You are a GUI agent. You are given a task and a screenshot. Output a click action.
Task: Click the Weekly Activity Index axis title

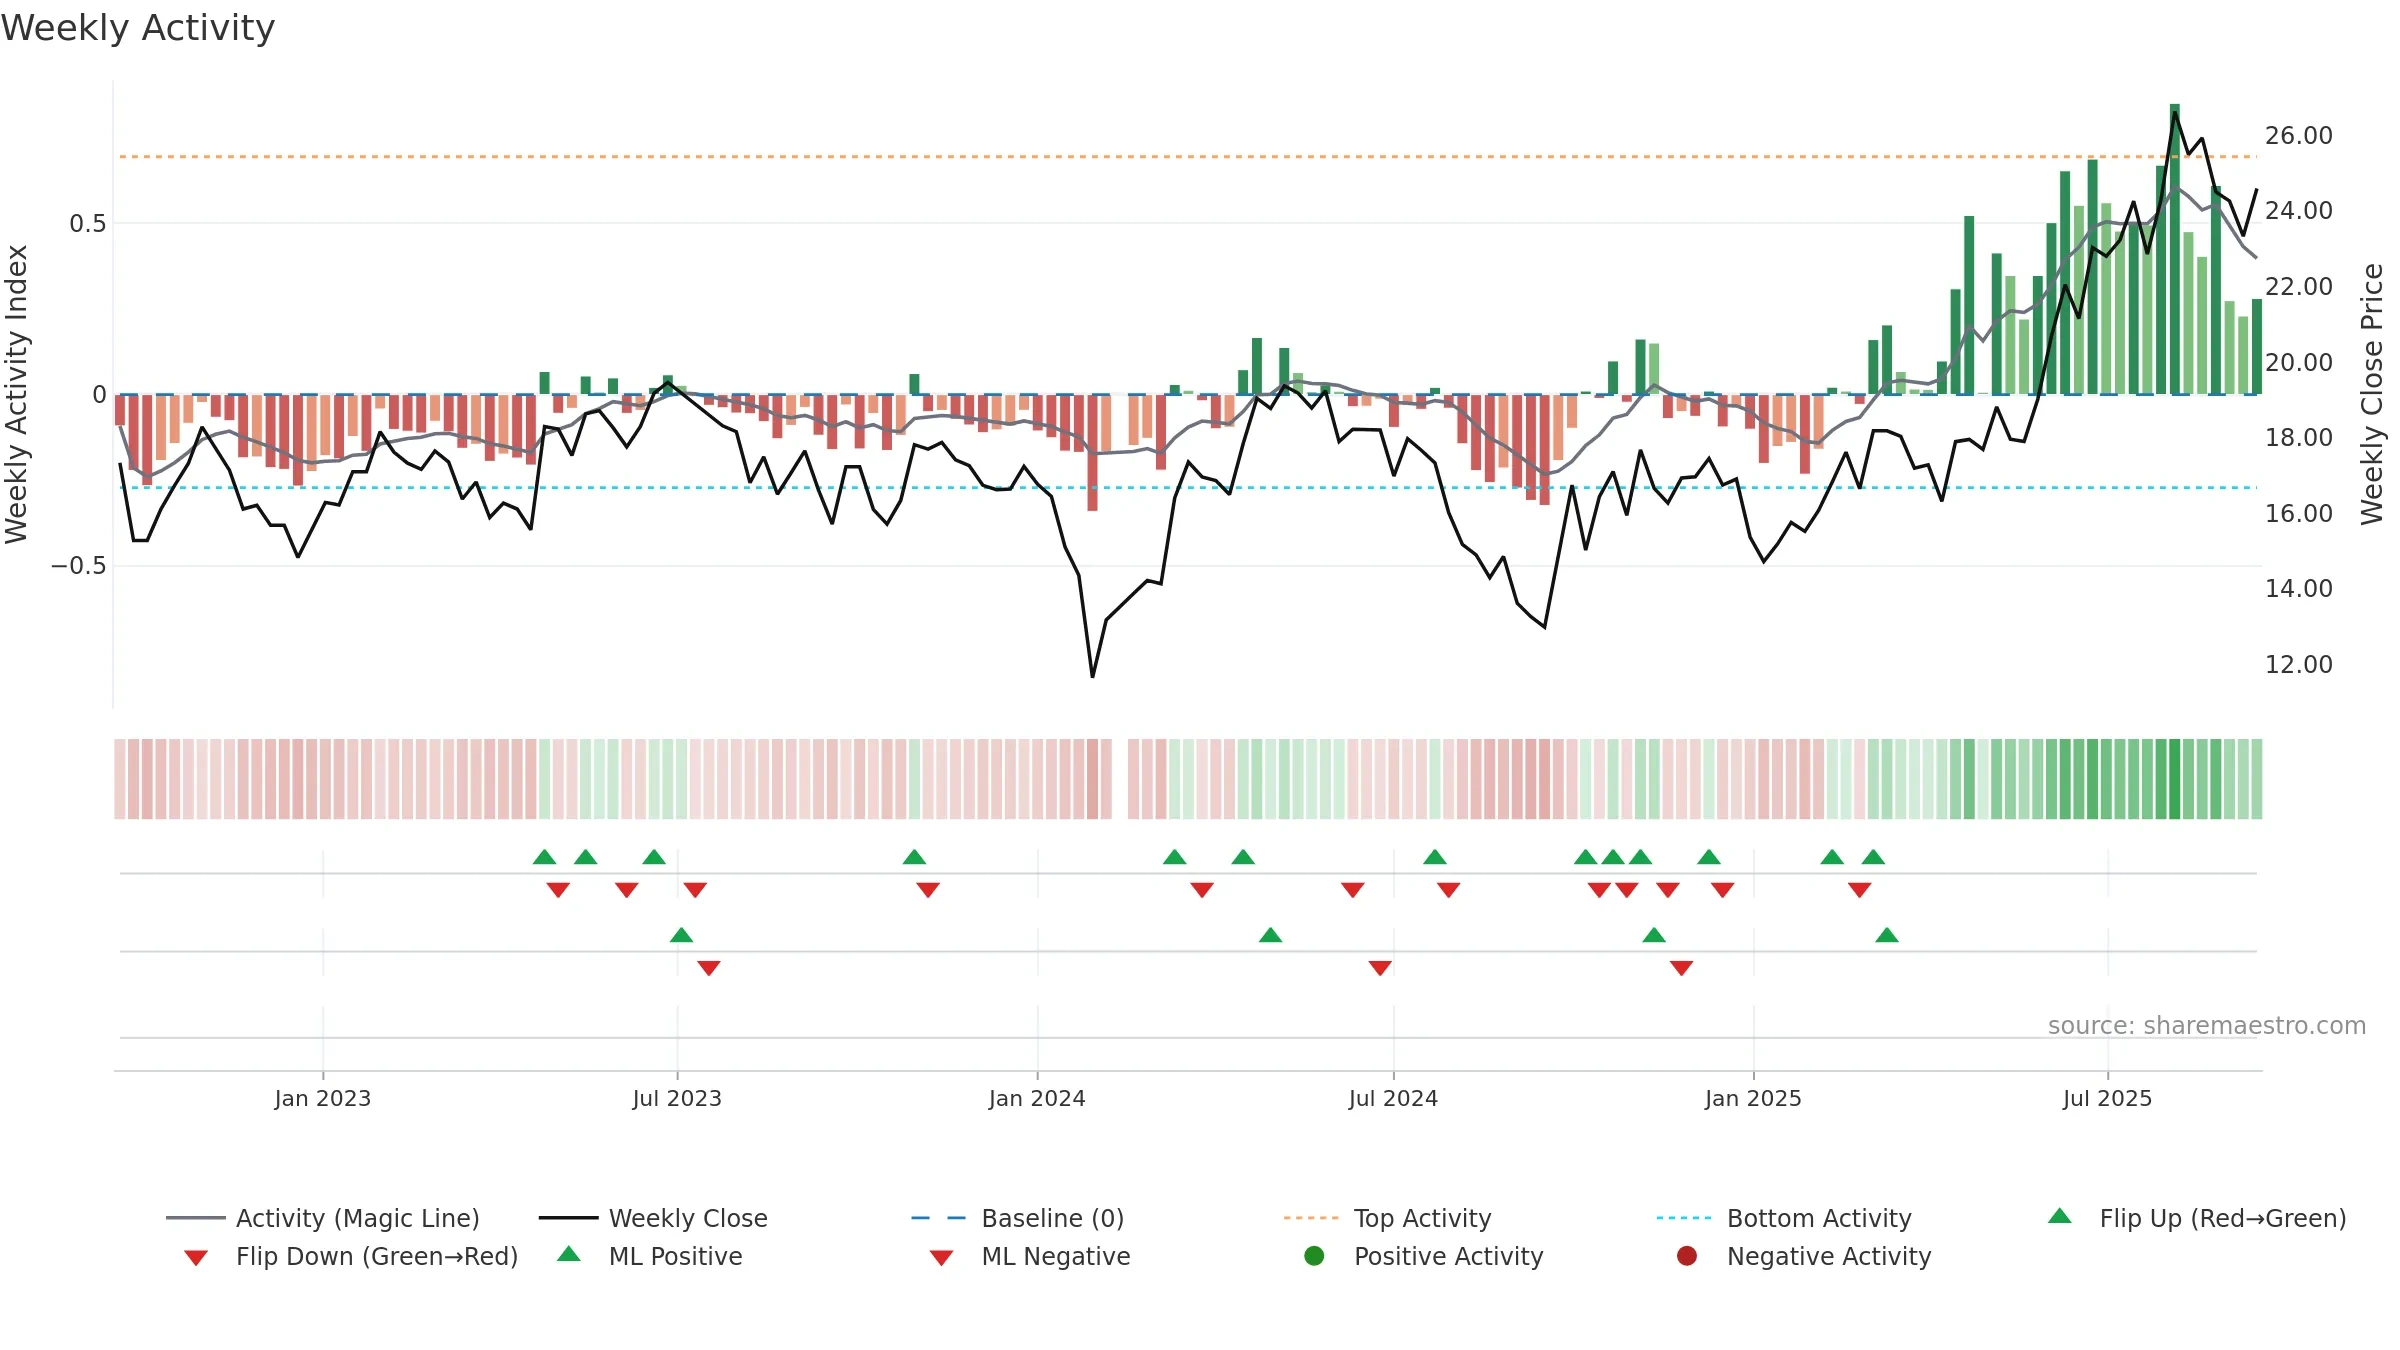16,394
